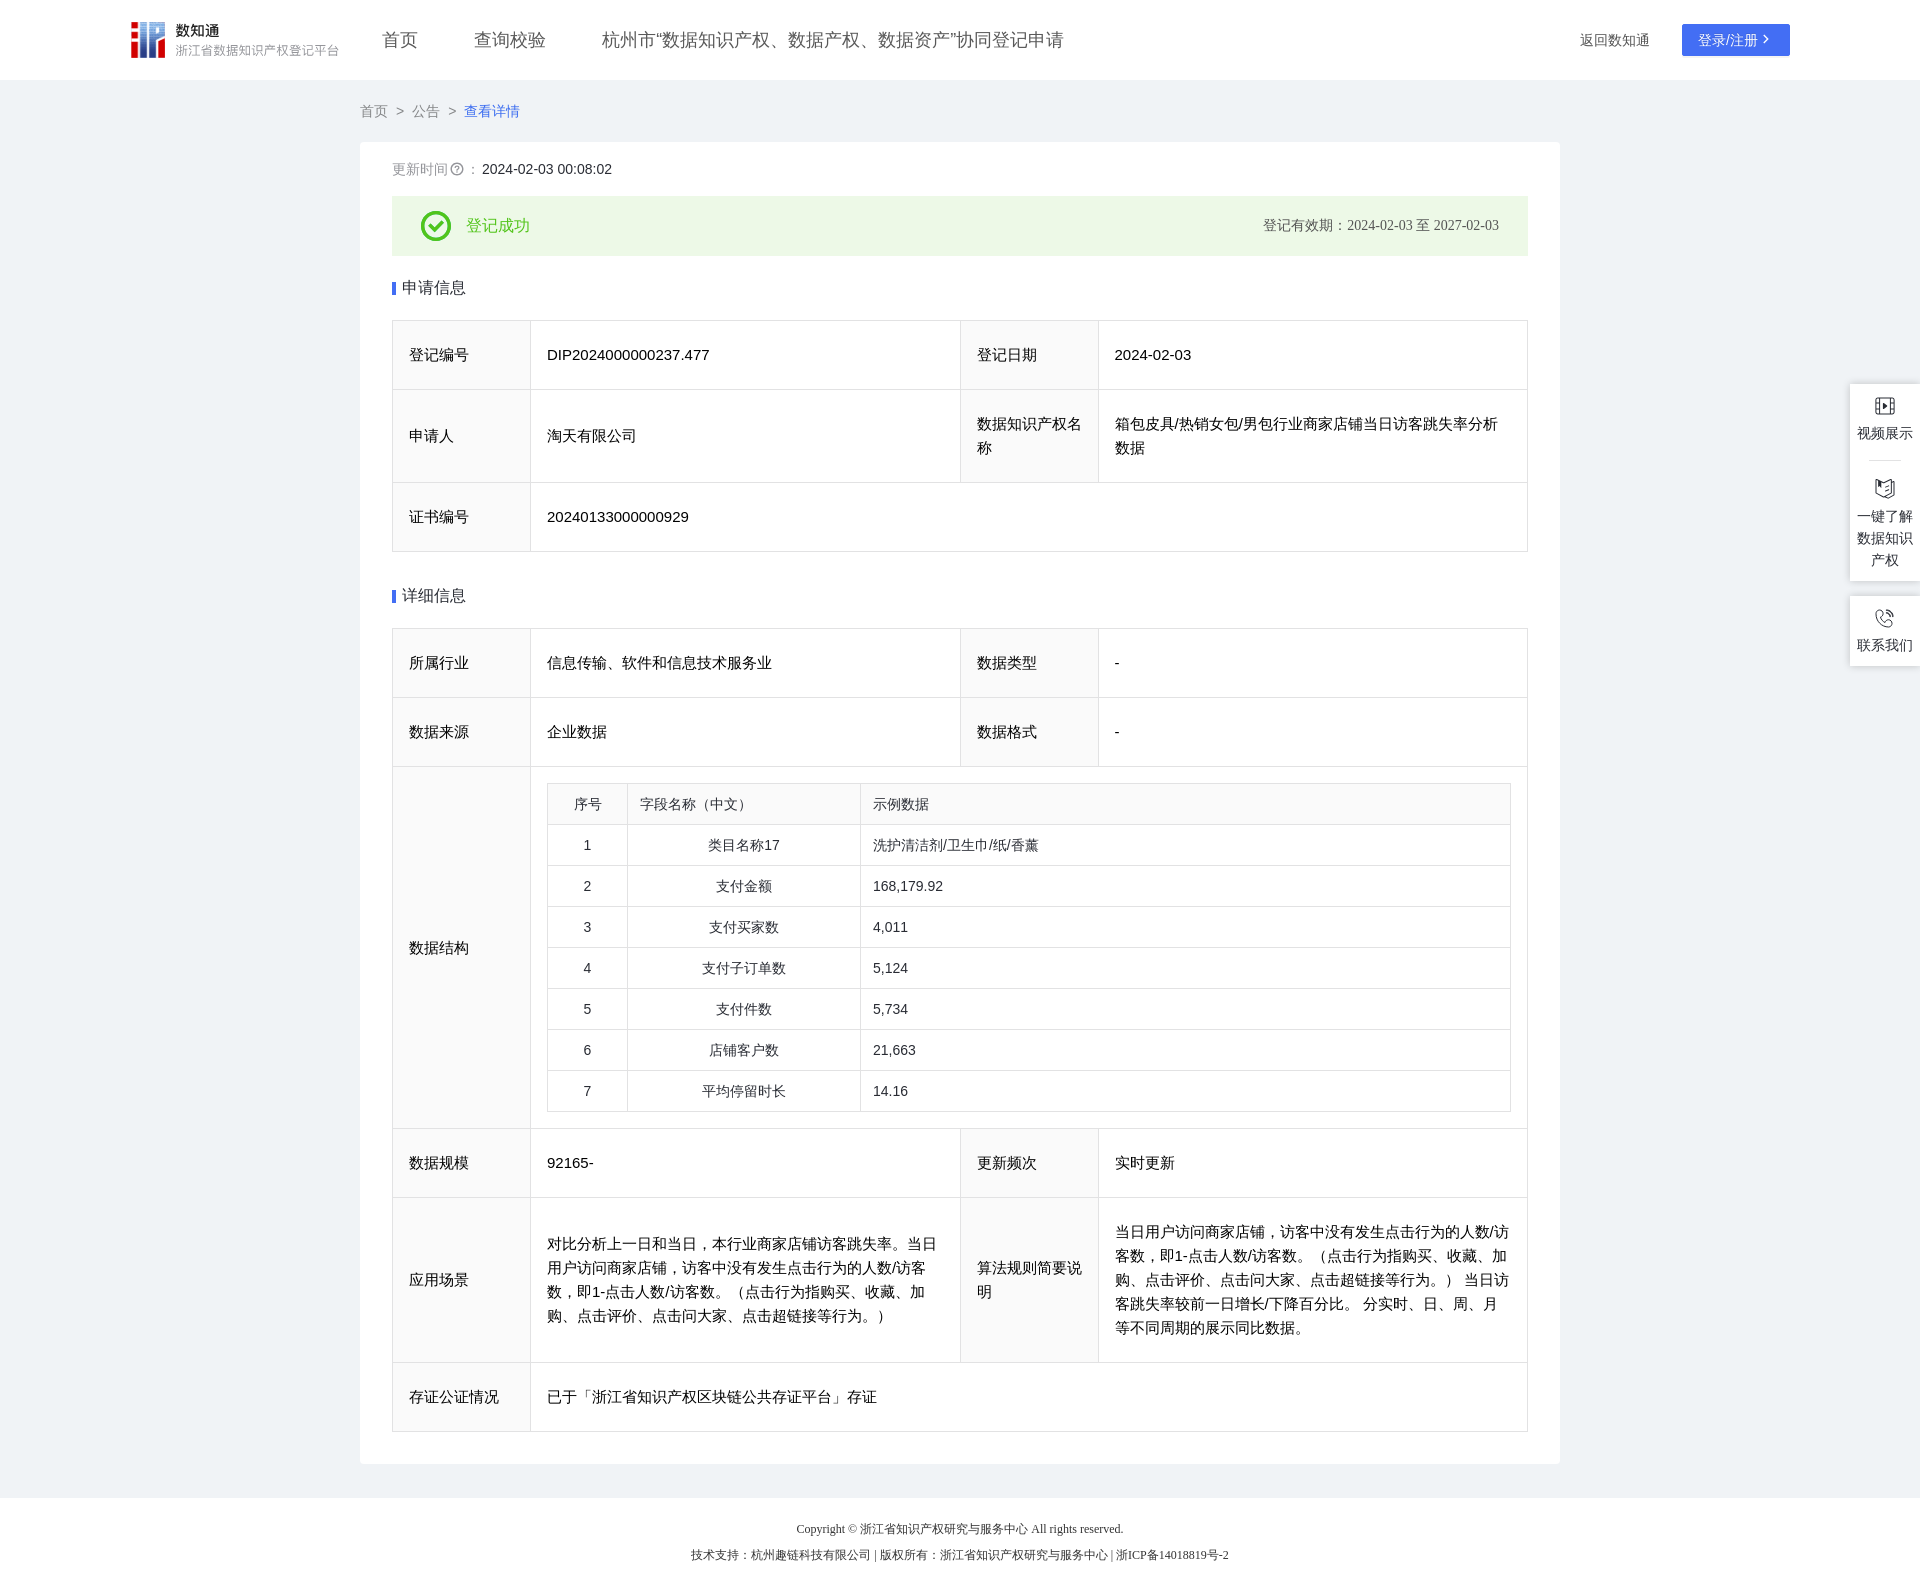Click applicant name 淘天有限公司

click(x=592, y=436)
